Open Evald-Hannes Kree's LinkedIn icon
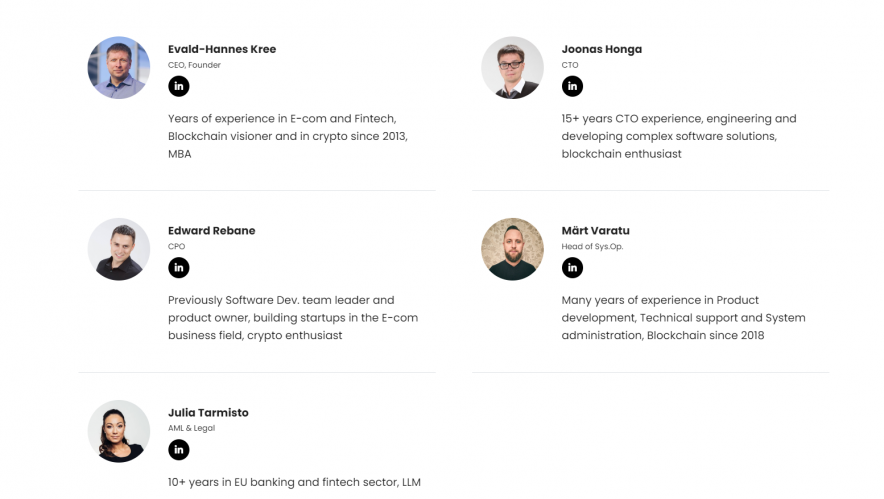 tap(178, 86)
